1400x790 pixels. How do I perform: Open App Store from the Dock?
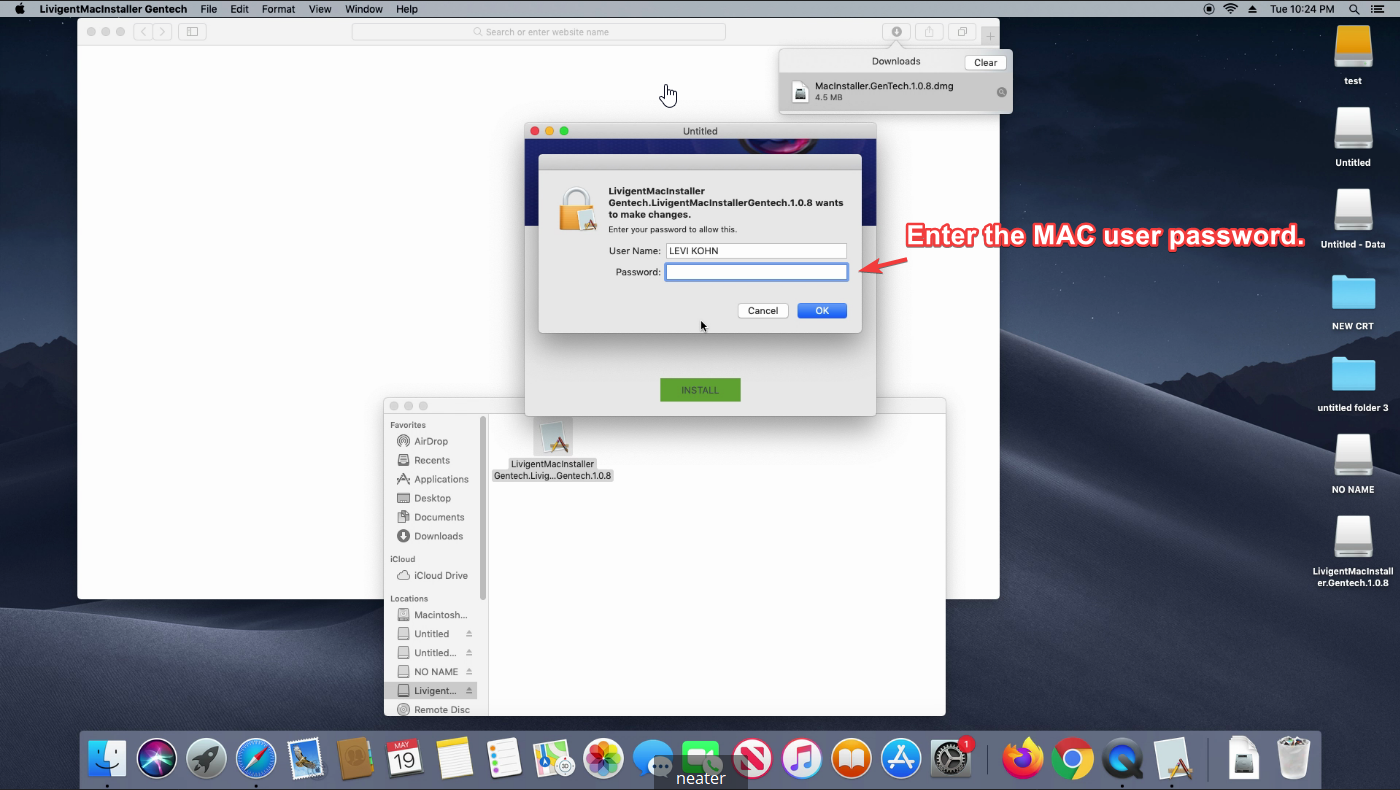(x=901, y=759)
